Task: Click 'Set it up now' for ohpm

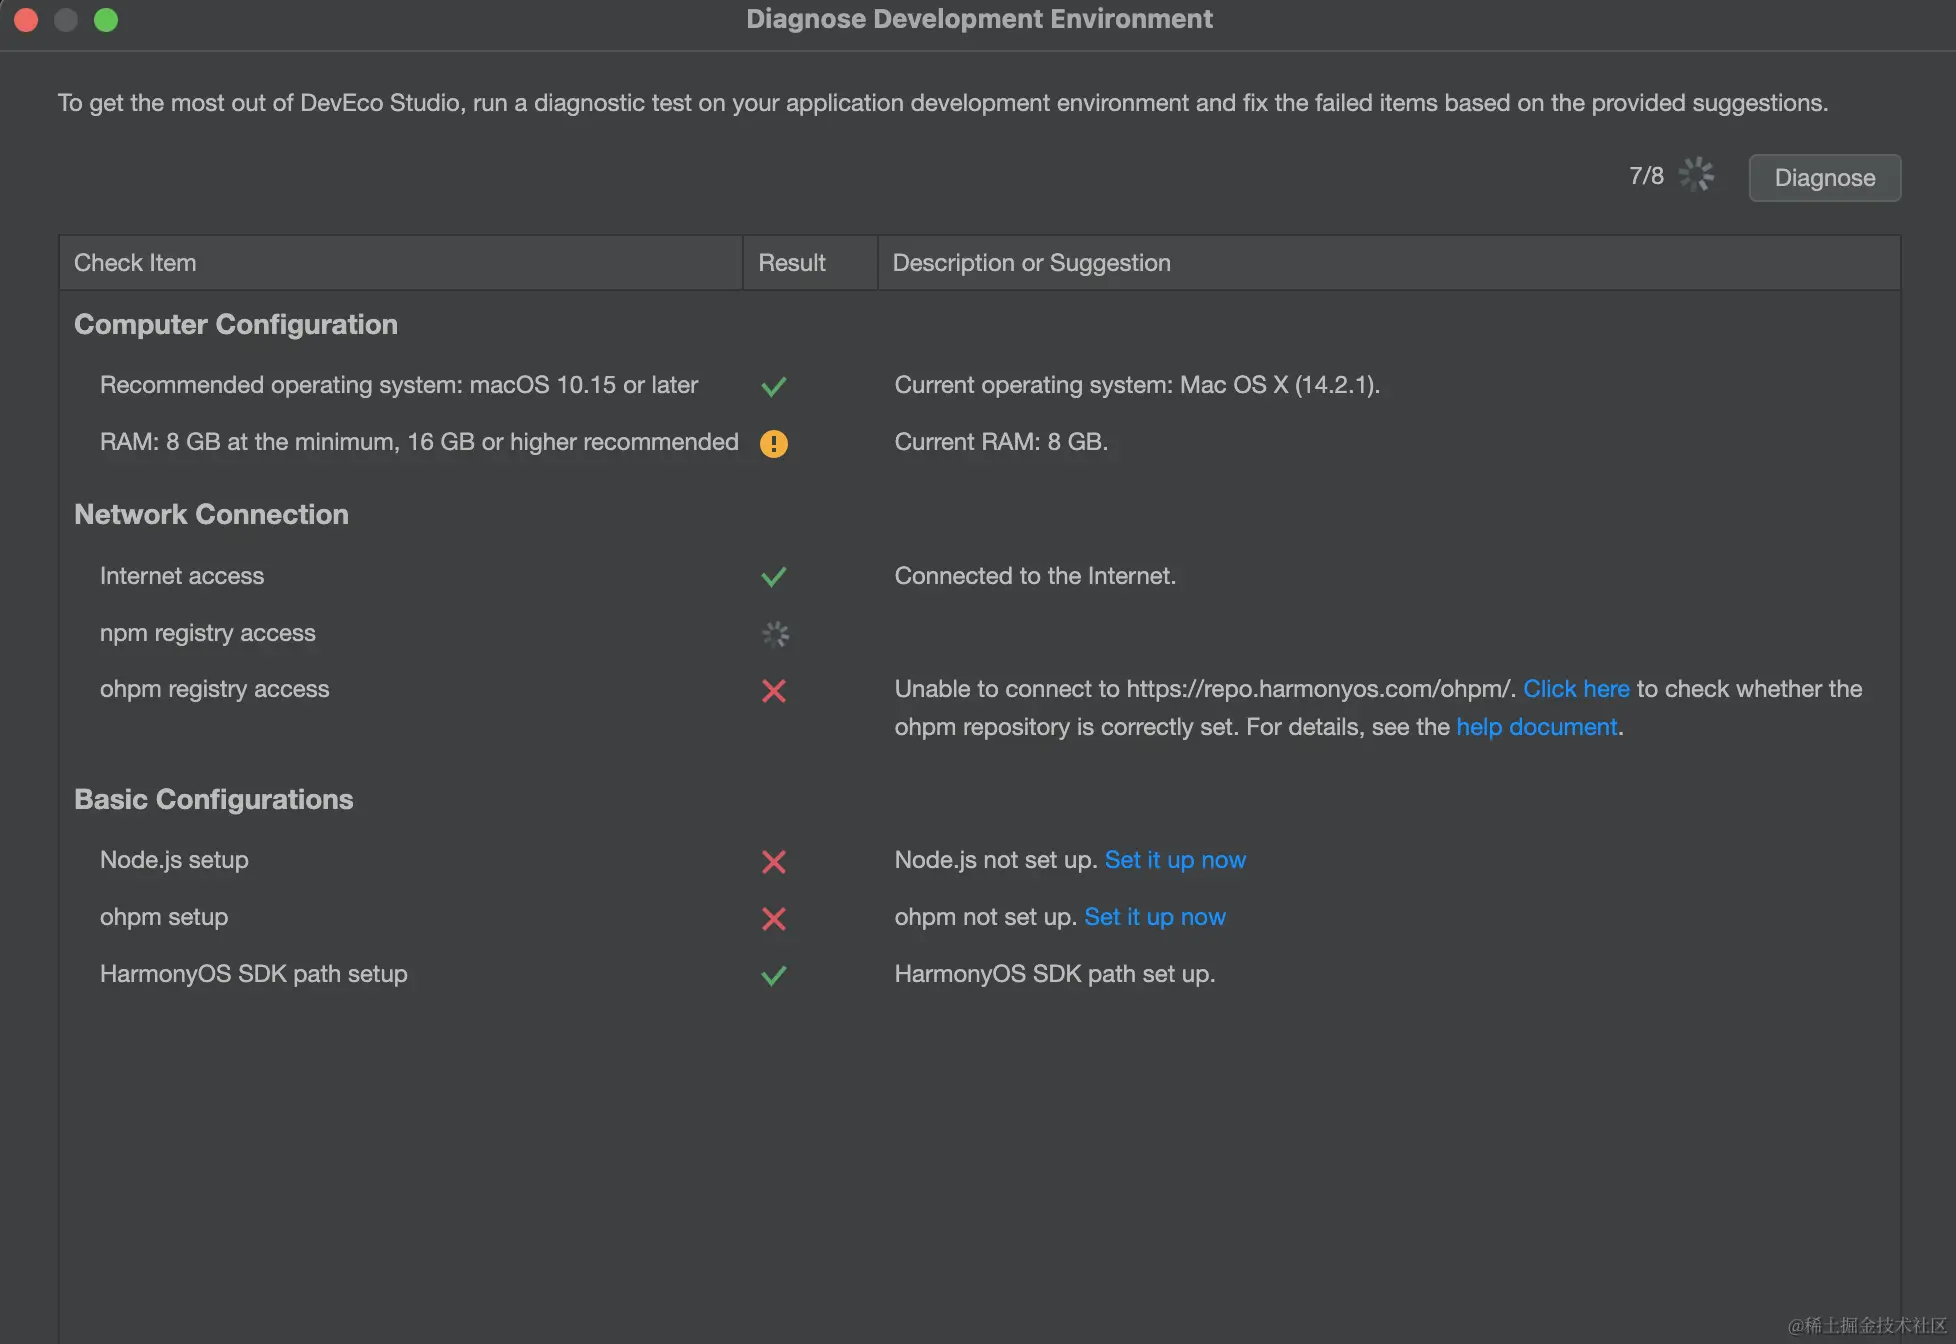Action: tap(1154, 917)
